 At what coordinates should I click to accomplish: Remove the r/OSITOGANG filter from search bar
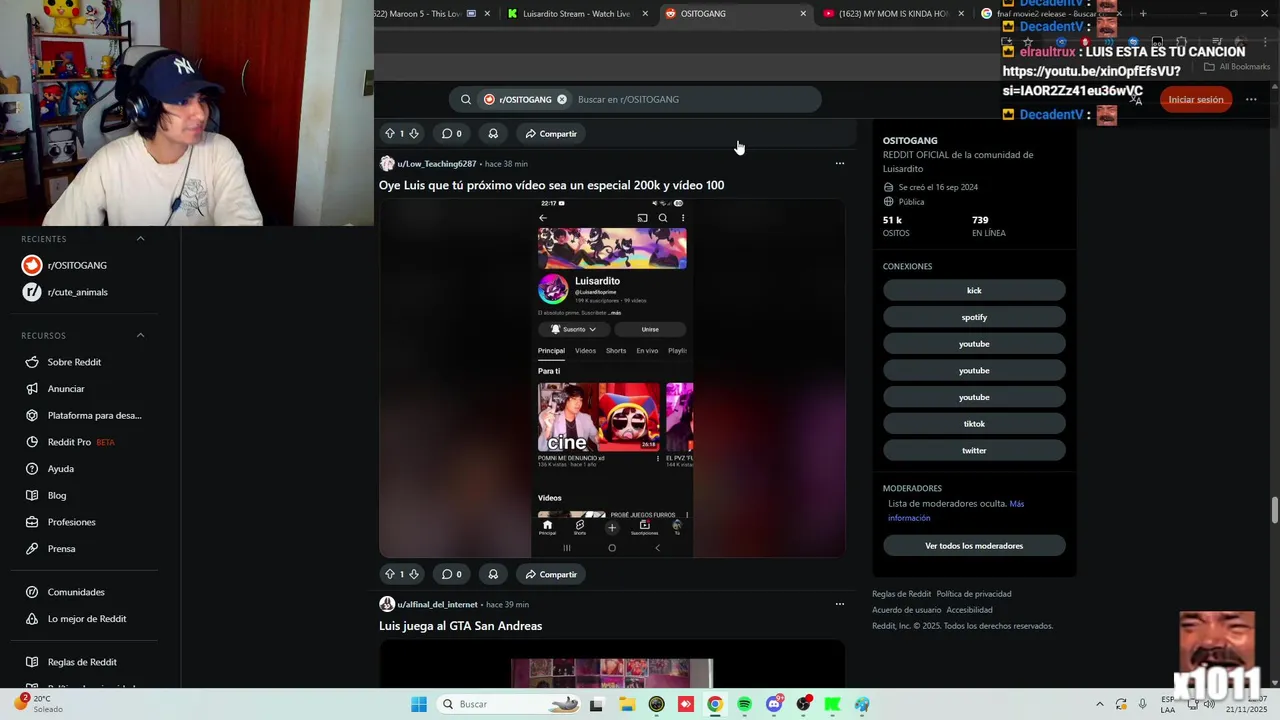pyautogui.click(x=562, y=99)
